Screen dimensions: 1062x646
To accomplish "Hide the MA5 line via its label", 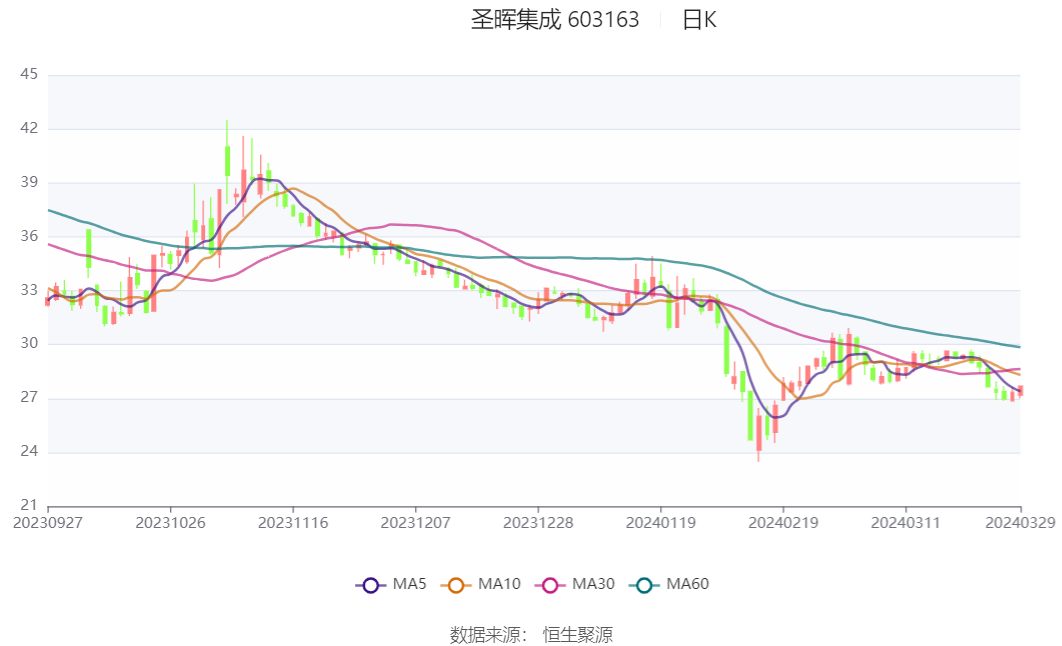I will click(x=409, y=584).
